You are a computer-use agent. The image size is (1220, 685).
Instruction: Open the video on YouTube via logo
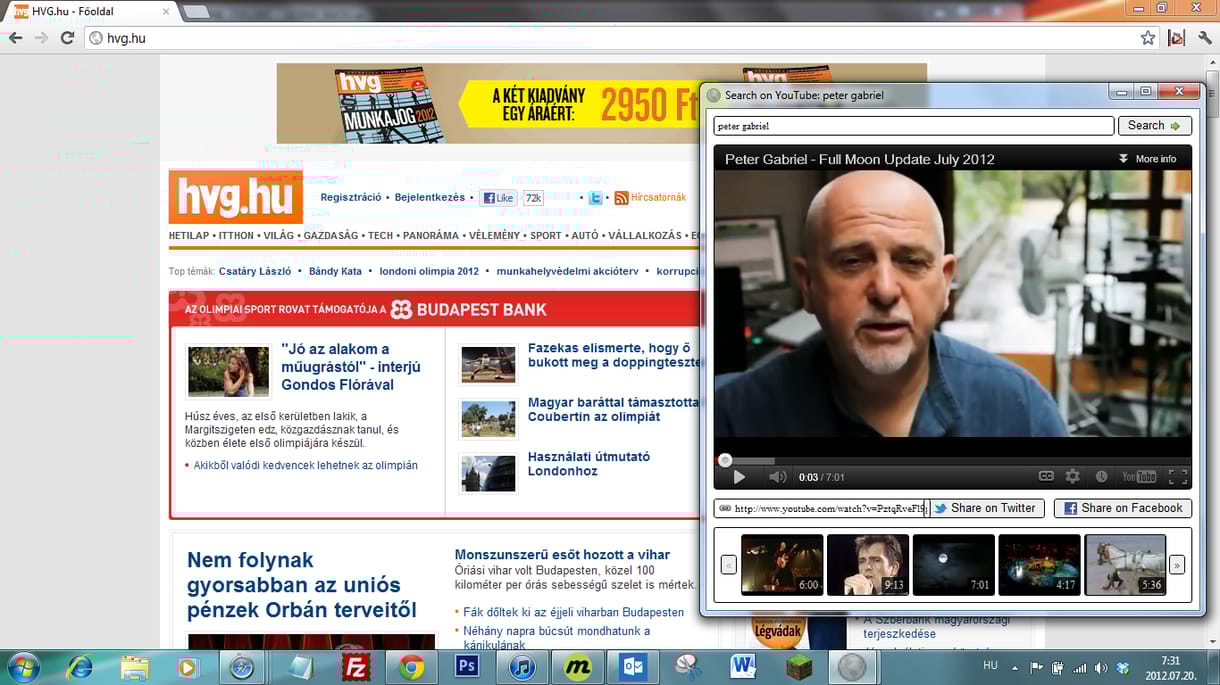pos(1139,477)
